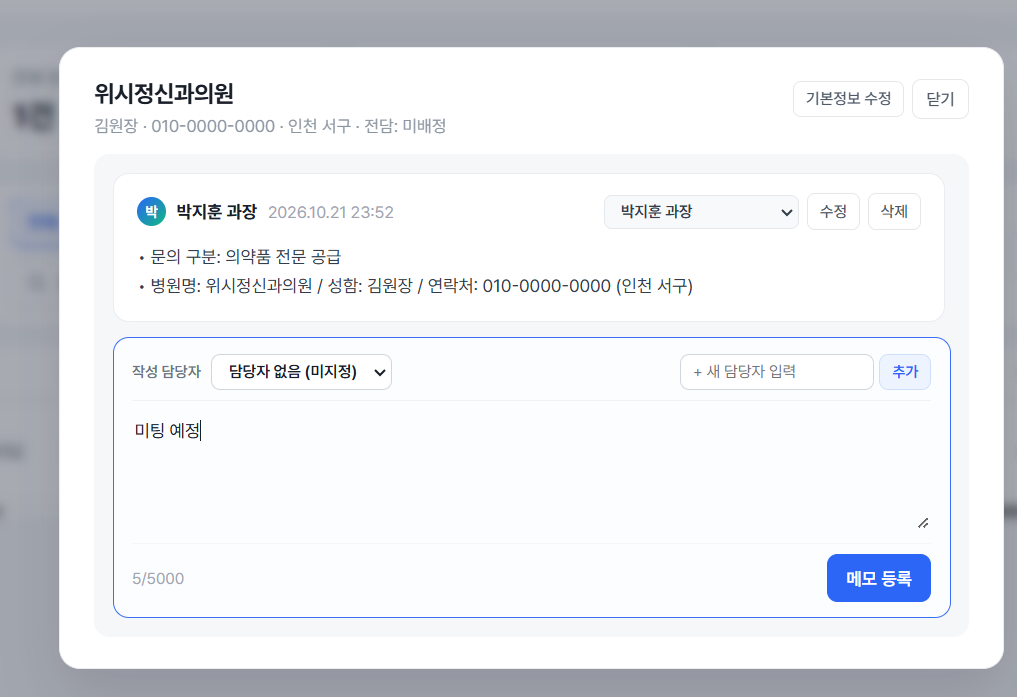Click the 기본정보 수정 button
Image resolution: width=1017 pixels, height=697 pixels.
point(848,99)
